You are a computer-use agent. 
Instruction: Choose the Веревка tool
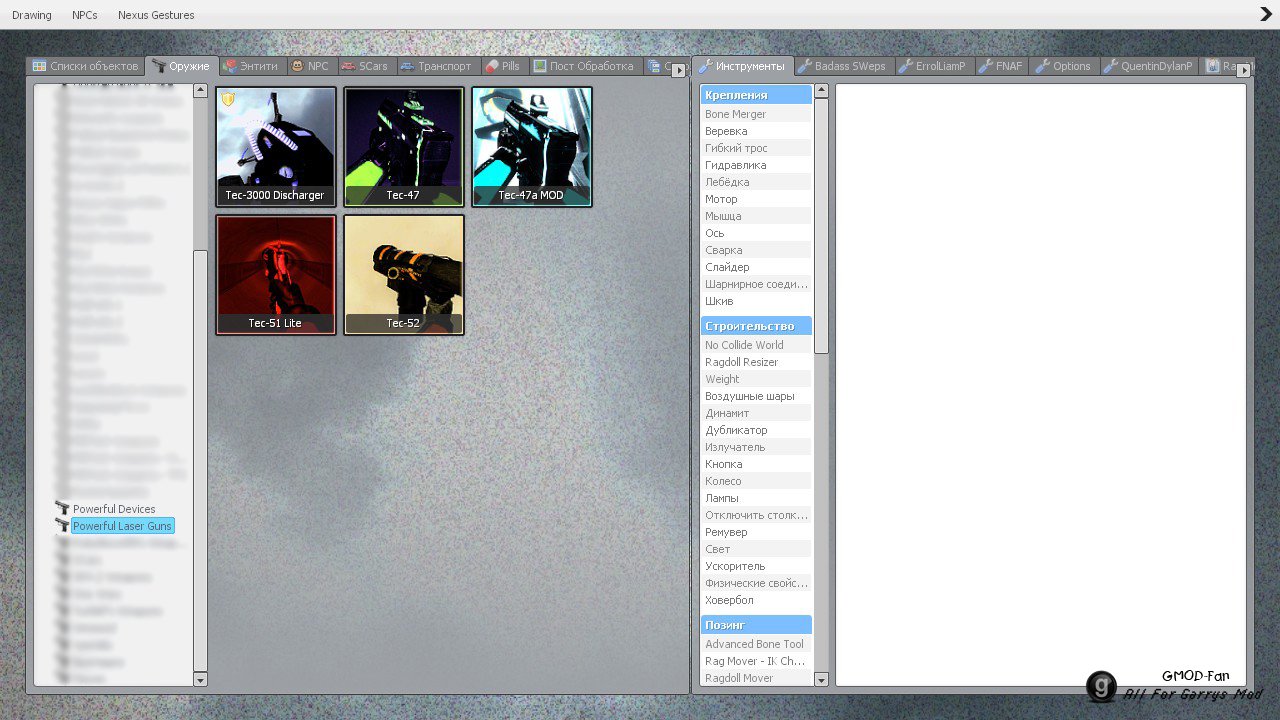(756, 131)
